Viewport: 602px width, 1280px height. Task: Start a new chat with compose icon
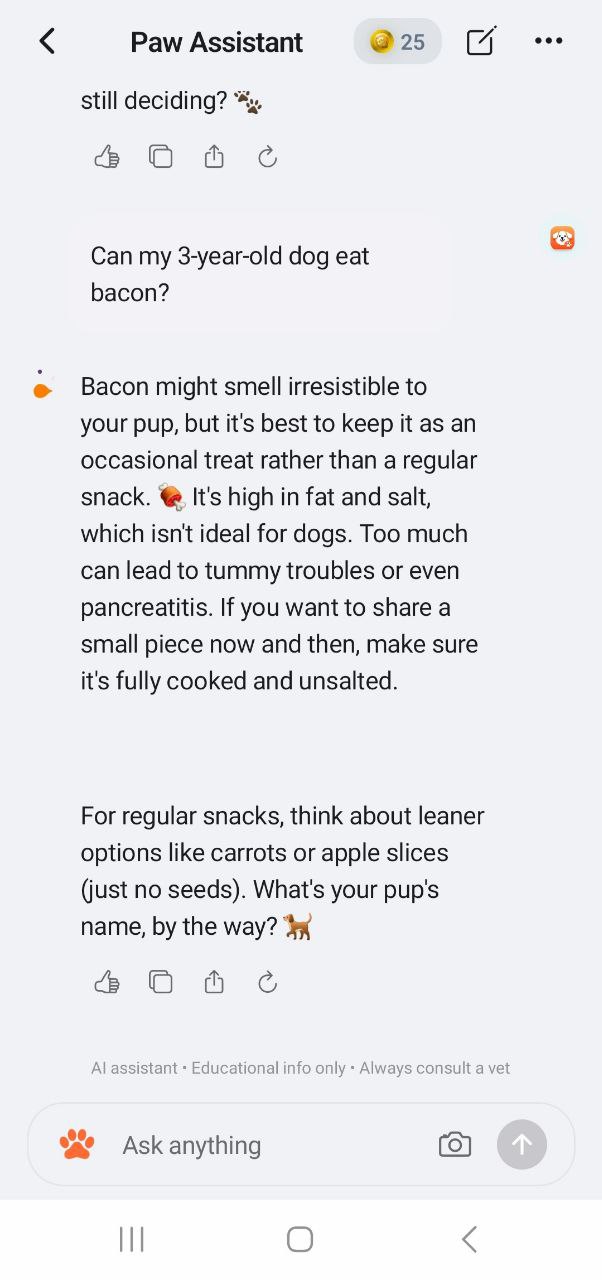click(480, 41)
